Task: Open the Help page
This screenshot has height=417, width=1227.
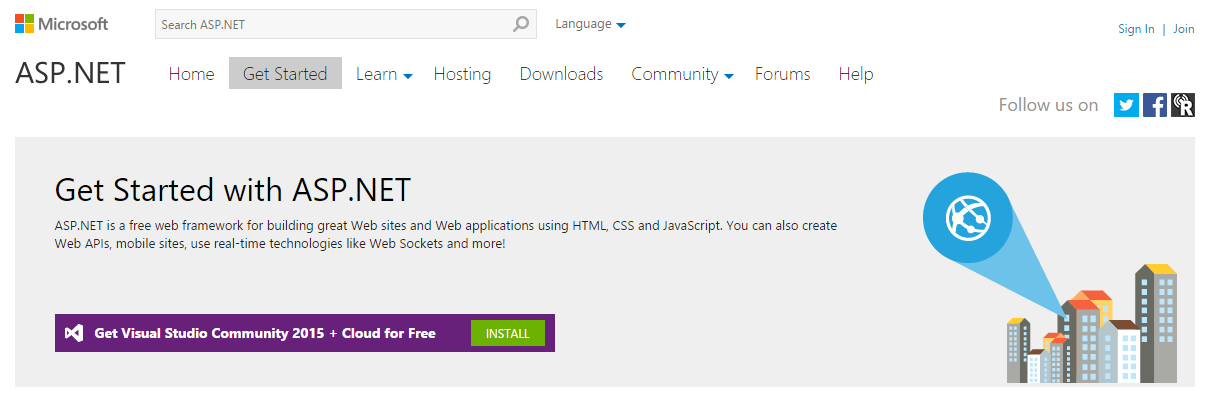Action: coord(855,74)
